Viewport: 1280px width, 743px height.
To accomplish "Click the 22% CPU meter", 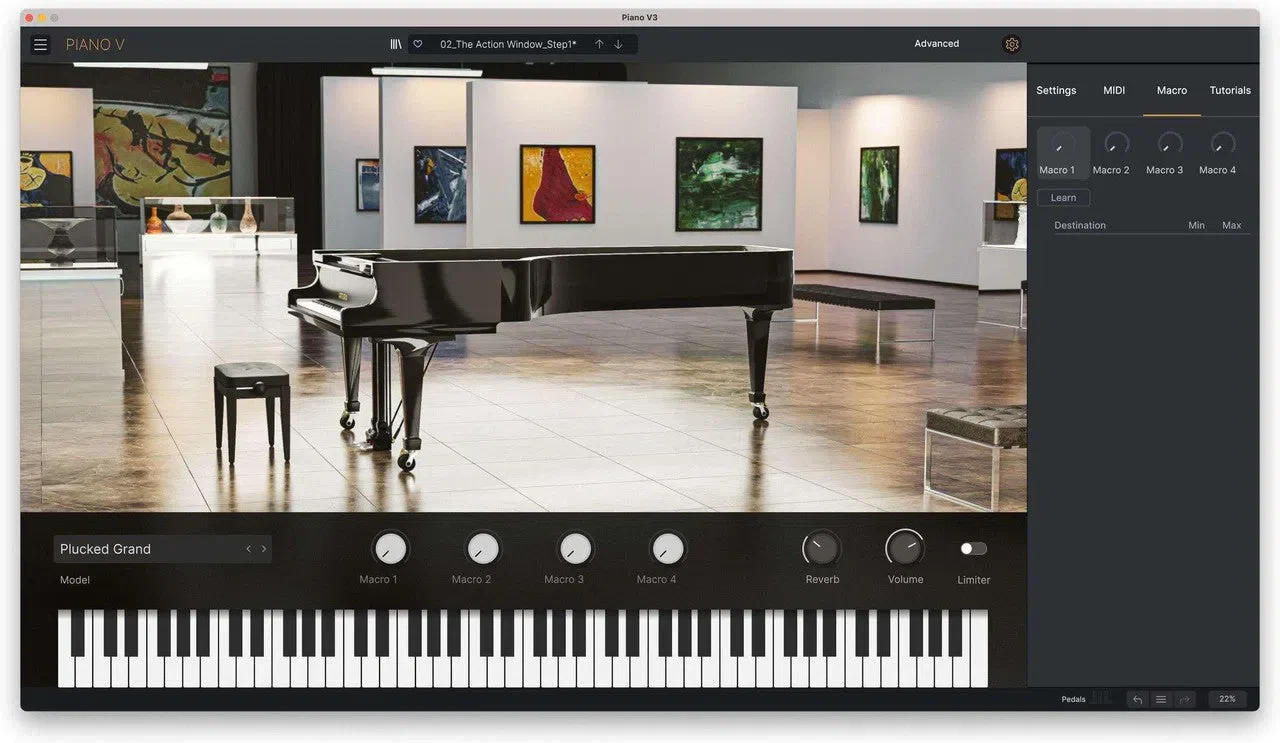I will click(1227, 699).
